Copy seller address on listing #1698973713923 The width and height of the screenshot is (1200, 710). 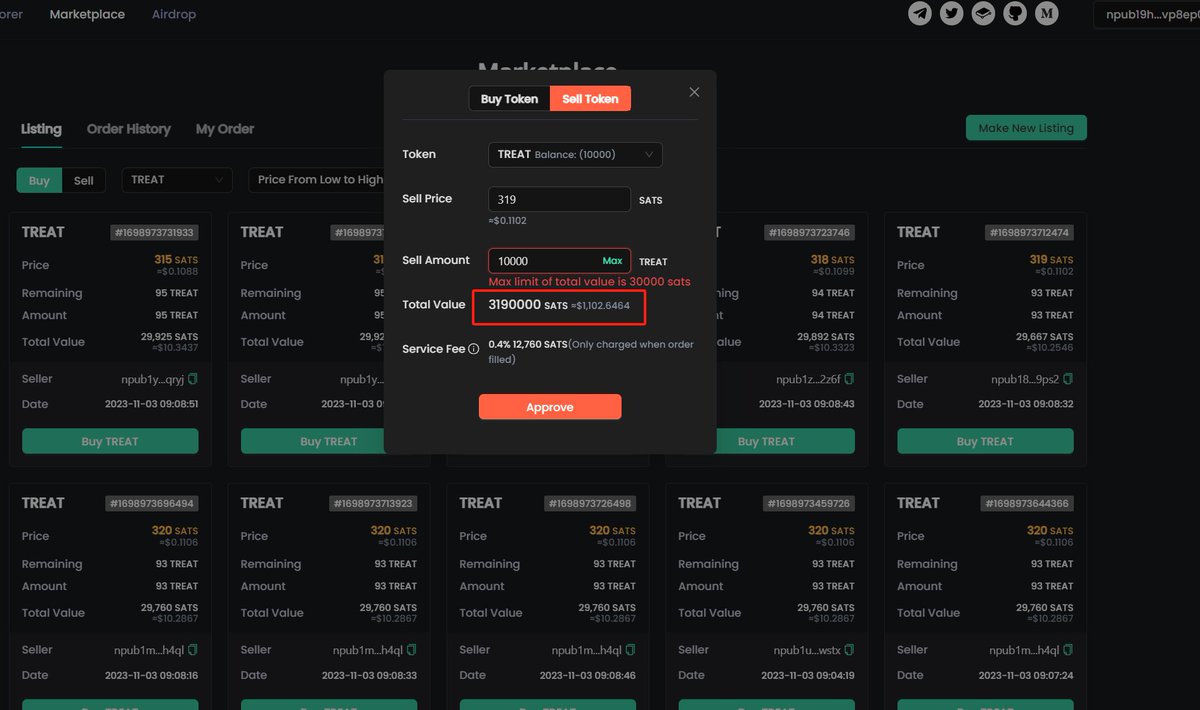pyautogui.click(x=412, y=650)
